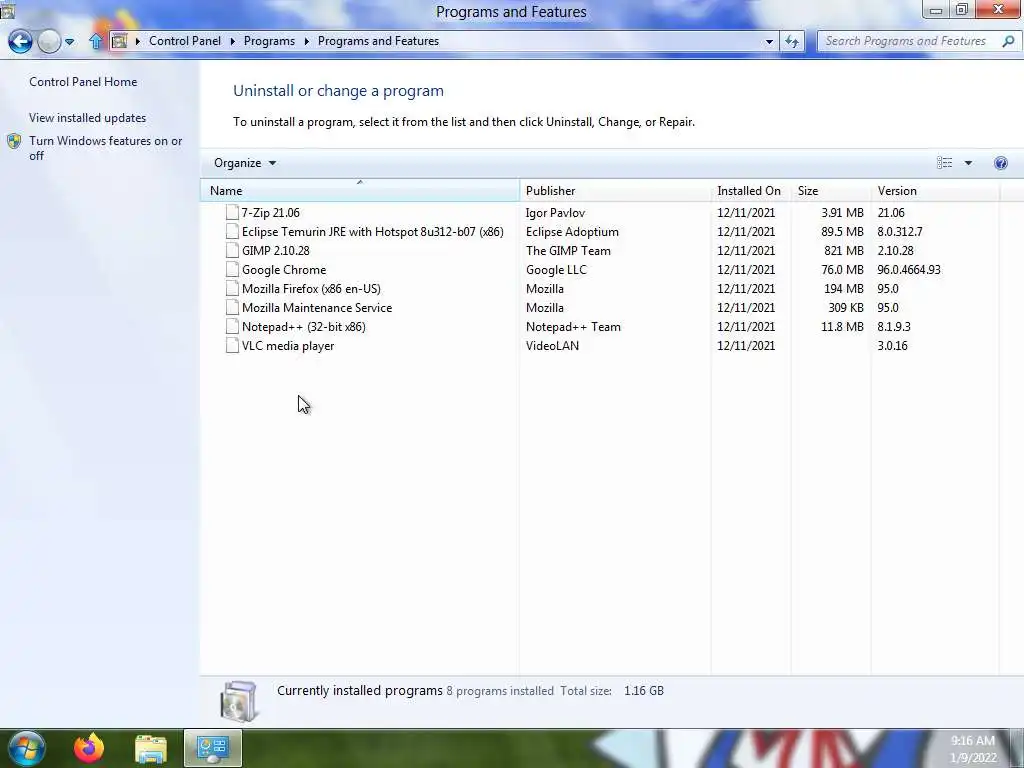This screenshot has width=1024, height=768.
Task: Select Programs and Features breadcrumb segment
Action: [378, 40]
